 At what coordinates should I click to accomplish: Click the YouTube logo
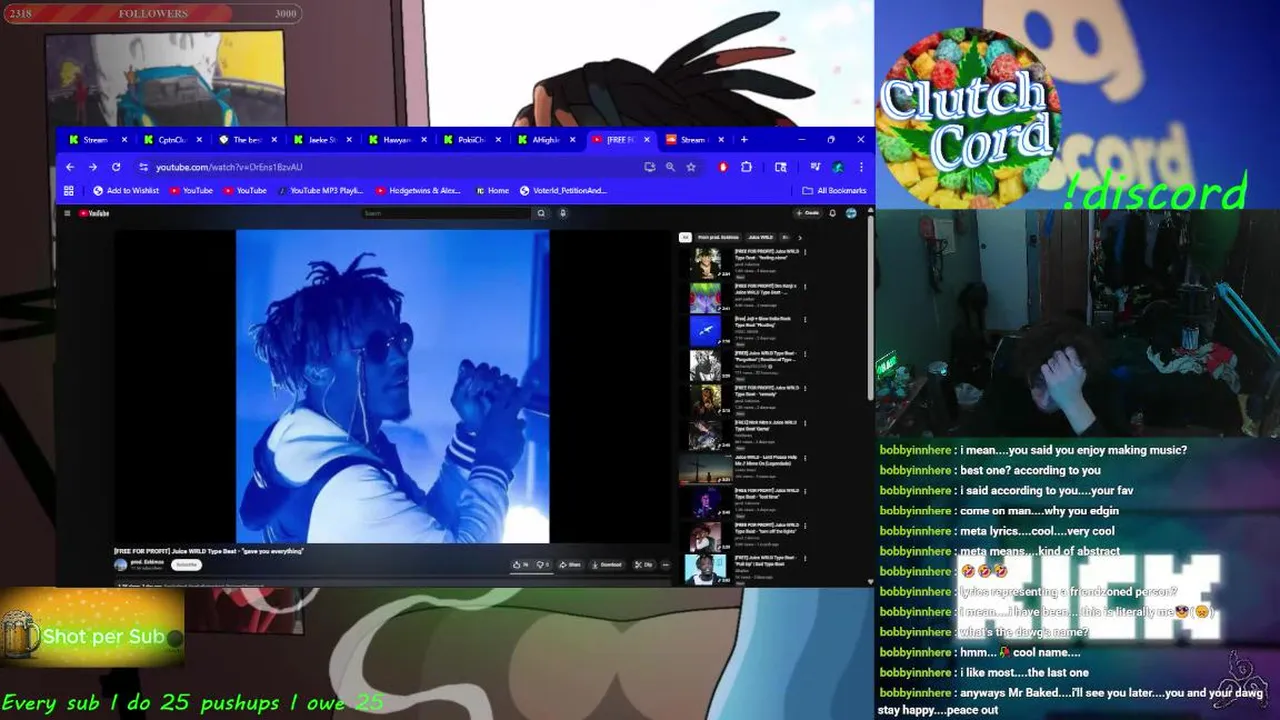coord(94,213)
